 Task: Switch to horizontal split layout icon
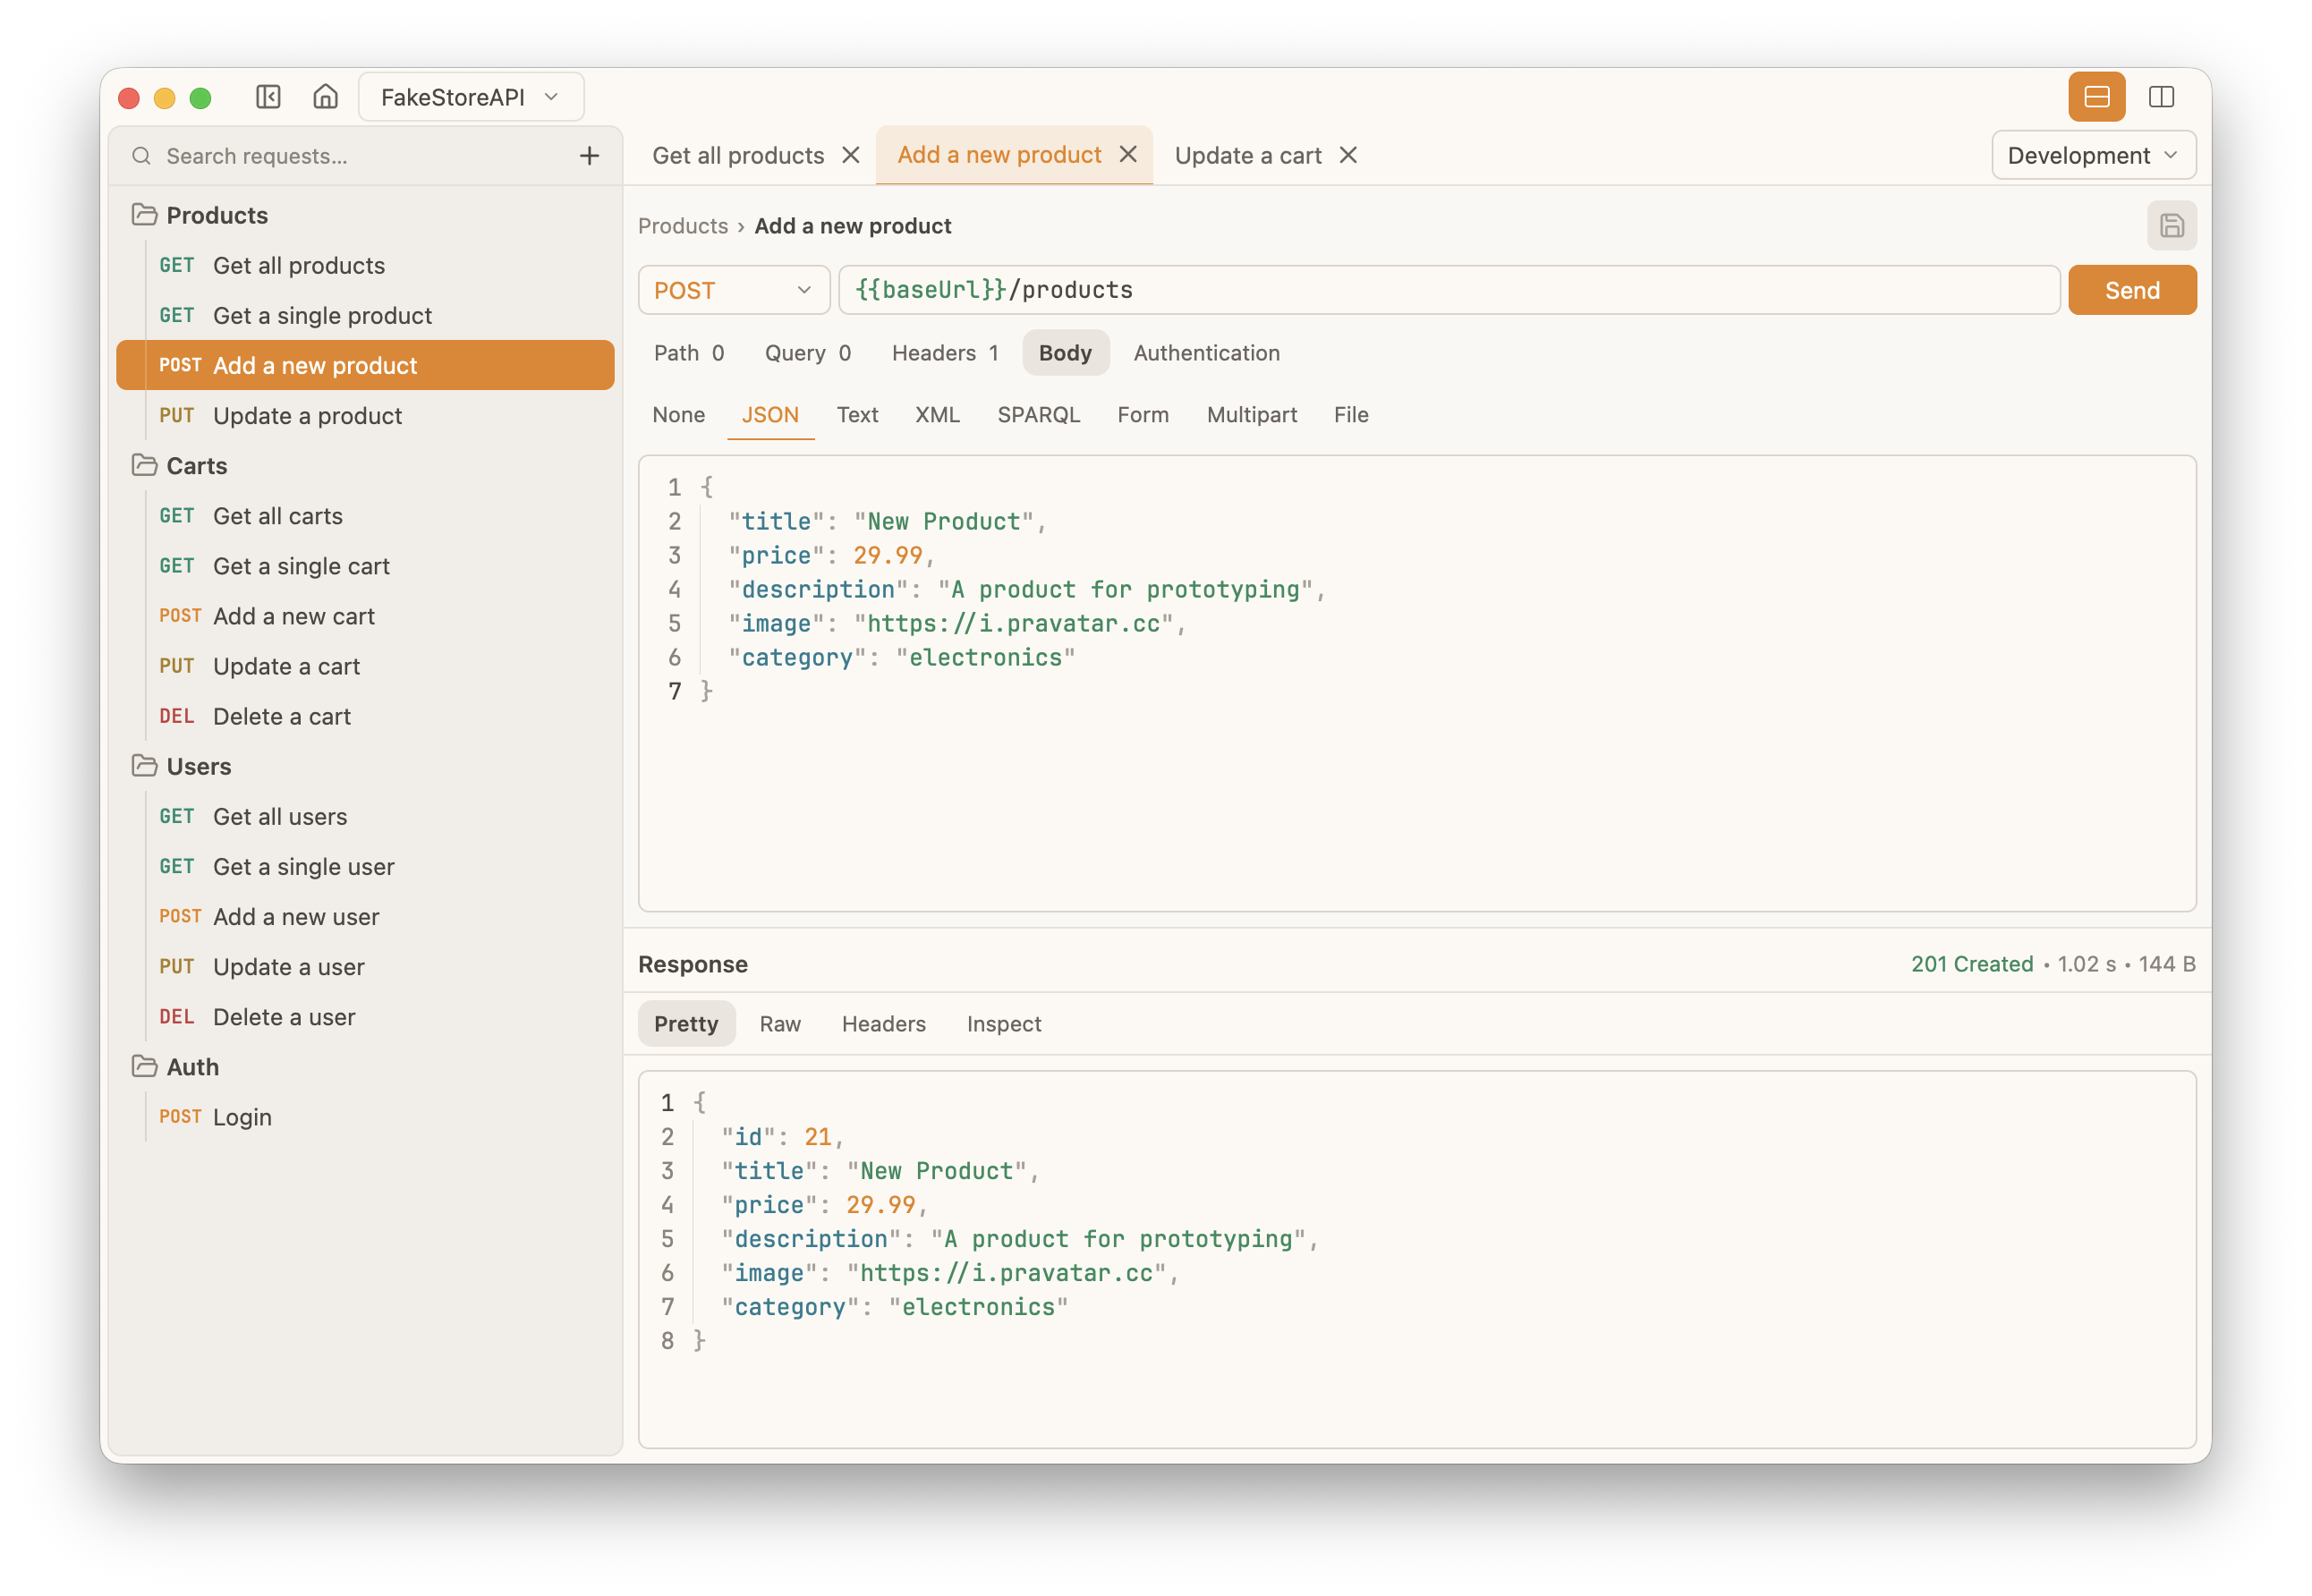coord(2096,97)
